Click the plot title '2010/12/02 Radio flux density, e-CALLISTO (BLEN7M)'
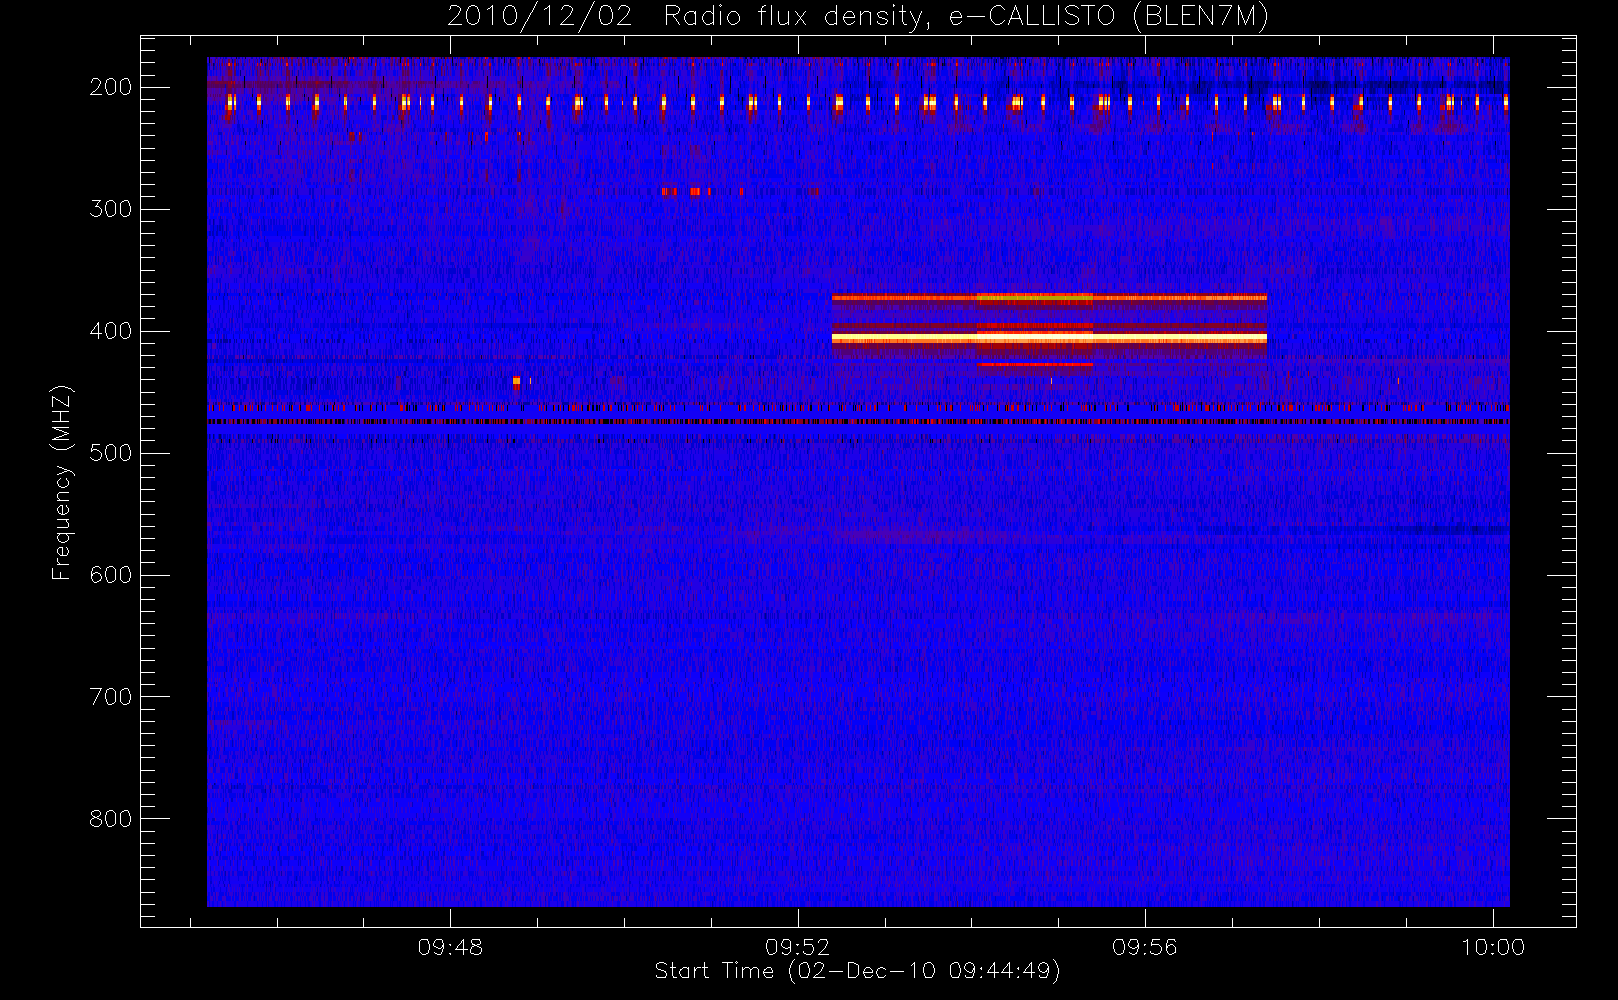1618x1000 pixels. click(x=857, y=17)
